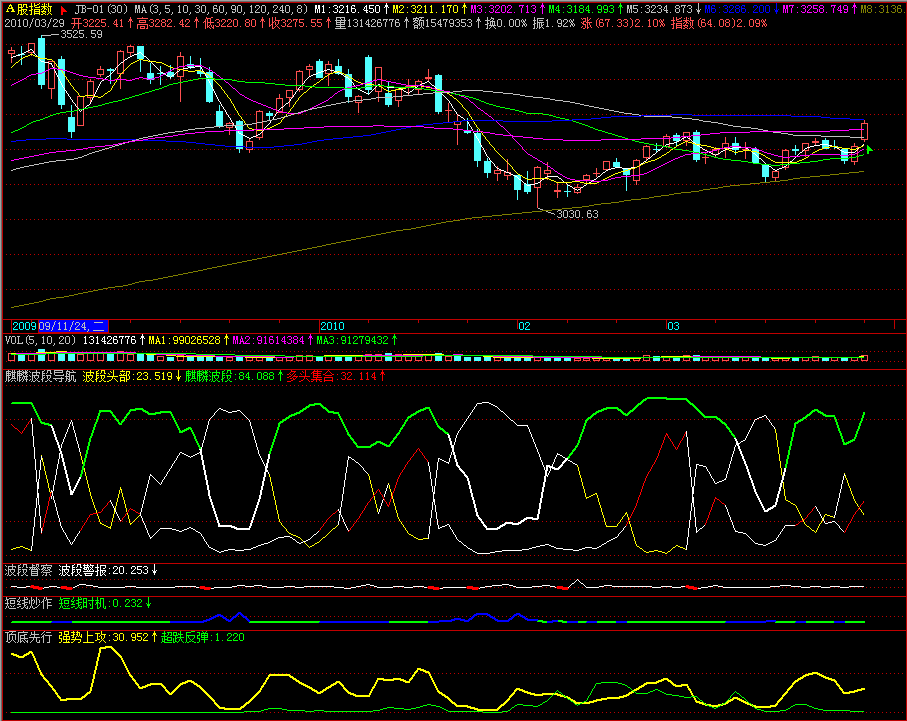This screenshot has height=721, width=907.
Task: Click the blue M6:3286.200 value
Action: tap(738, 10)
